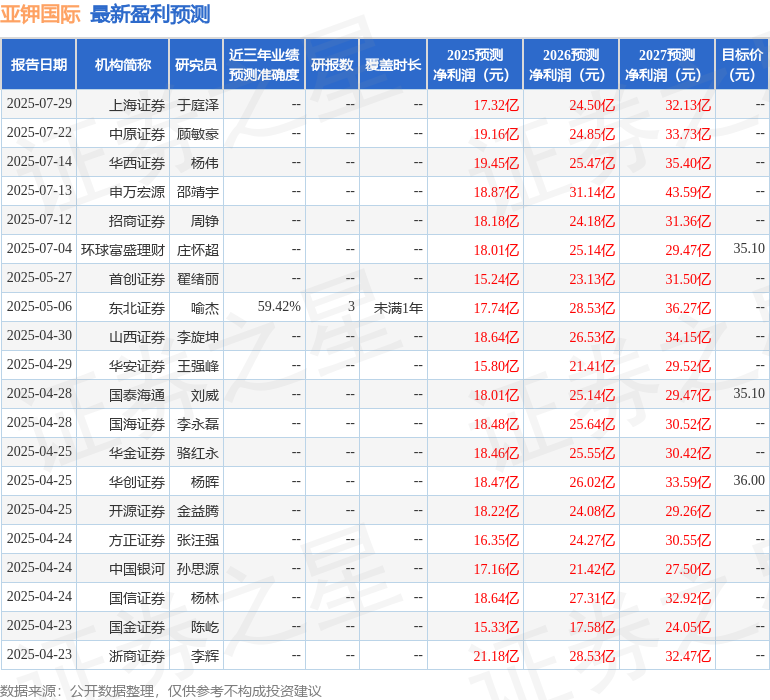The image size is (770, 700).
Task: Click the 2025-07-29 report date cell
Action: click(x=39, y=104)
